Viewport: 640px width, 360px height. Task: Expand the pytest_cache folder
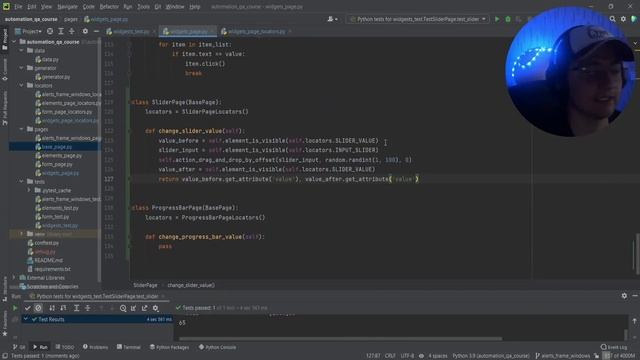tap(29, 190)
